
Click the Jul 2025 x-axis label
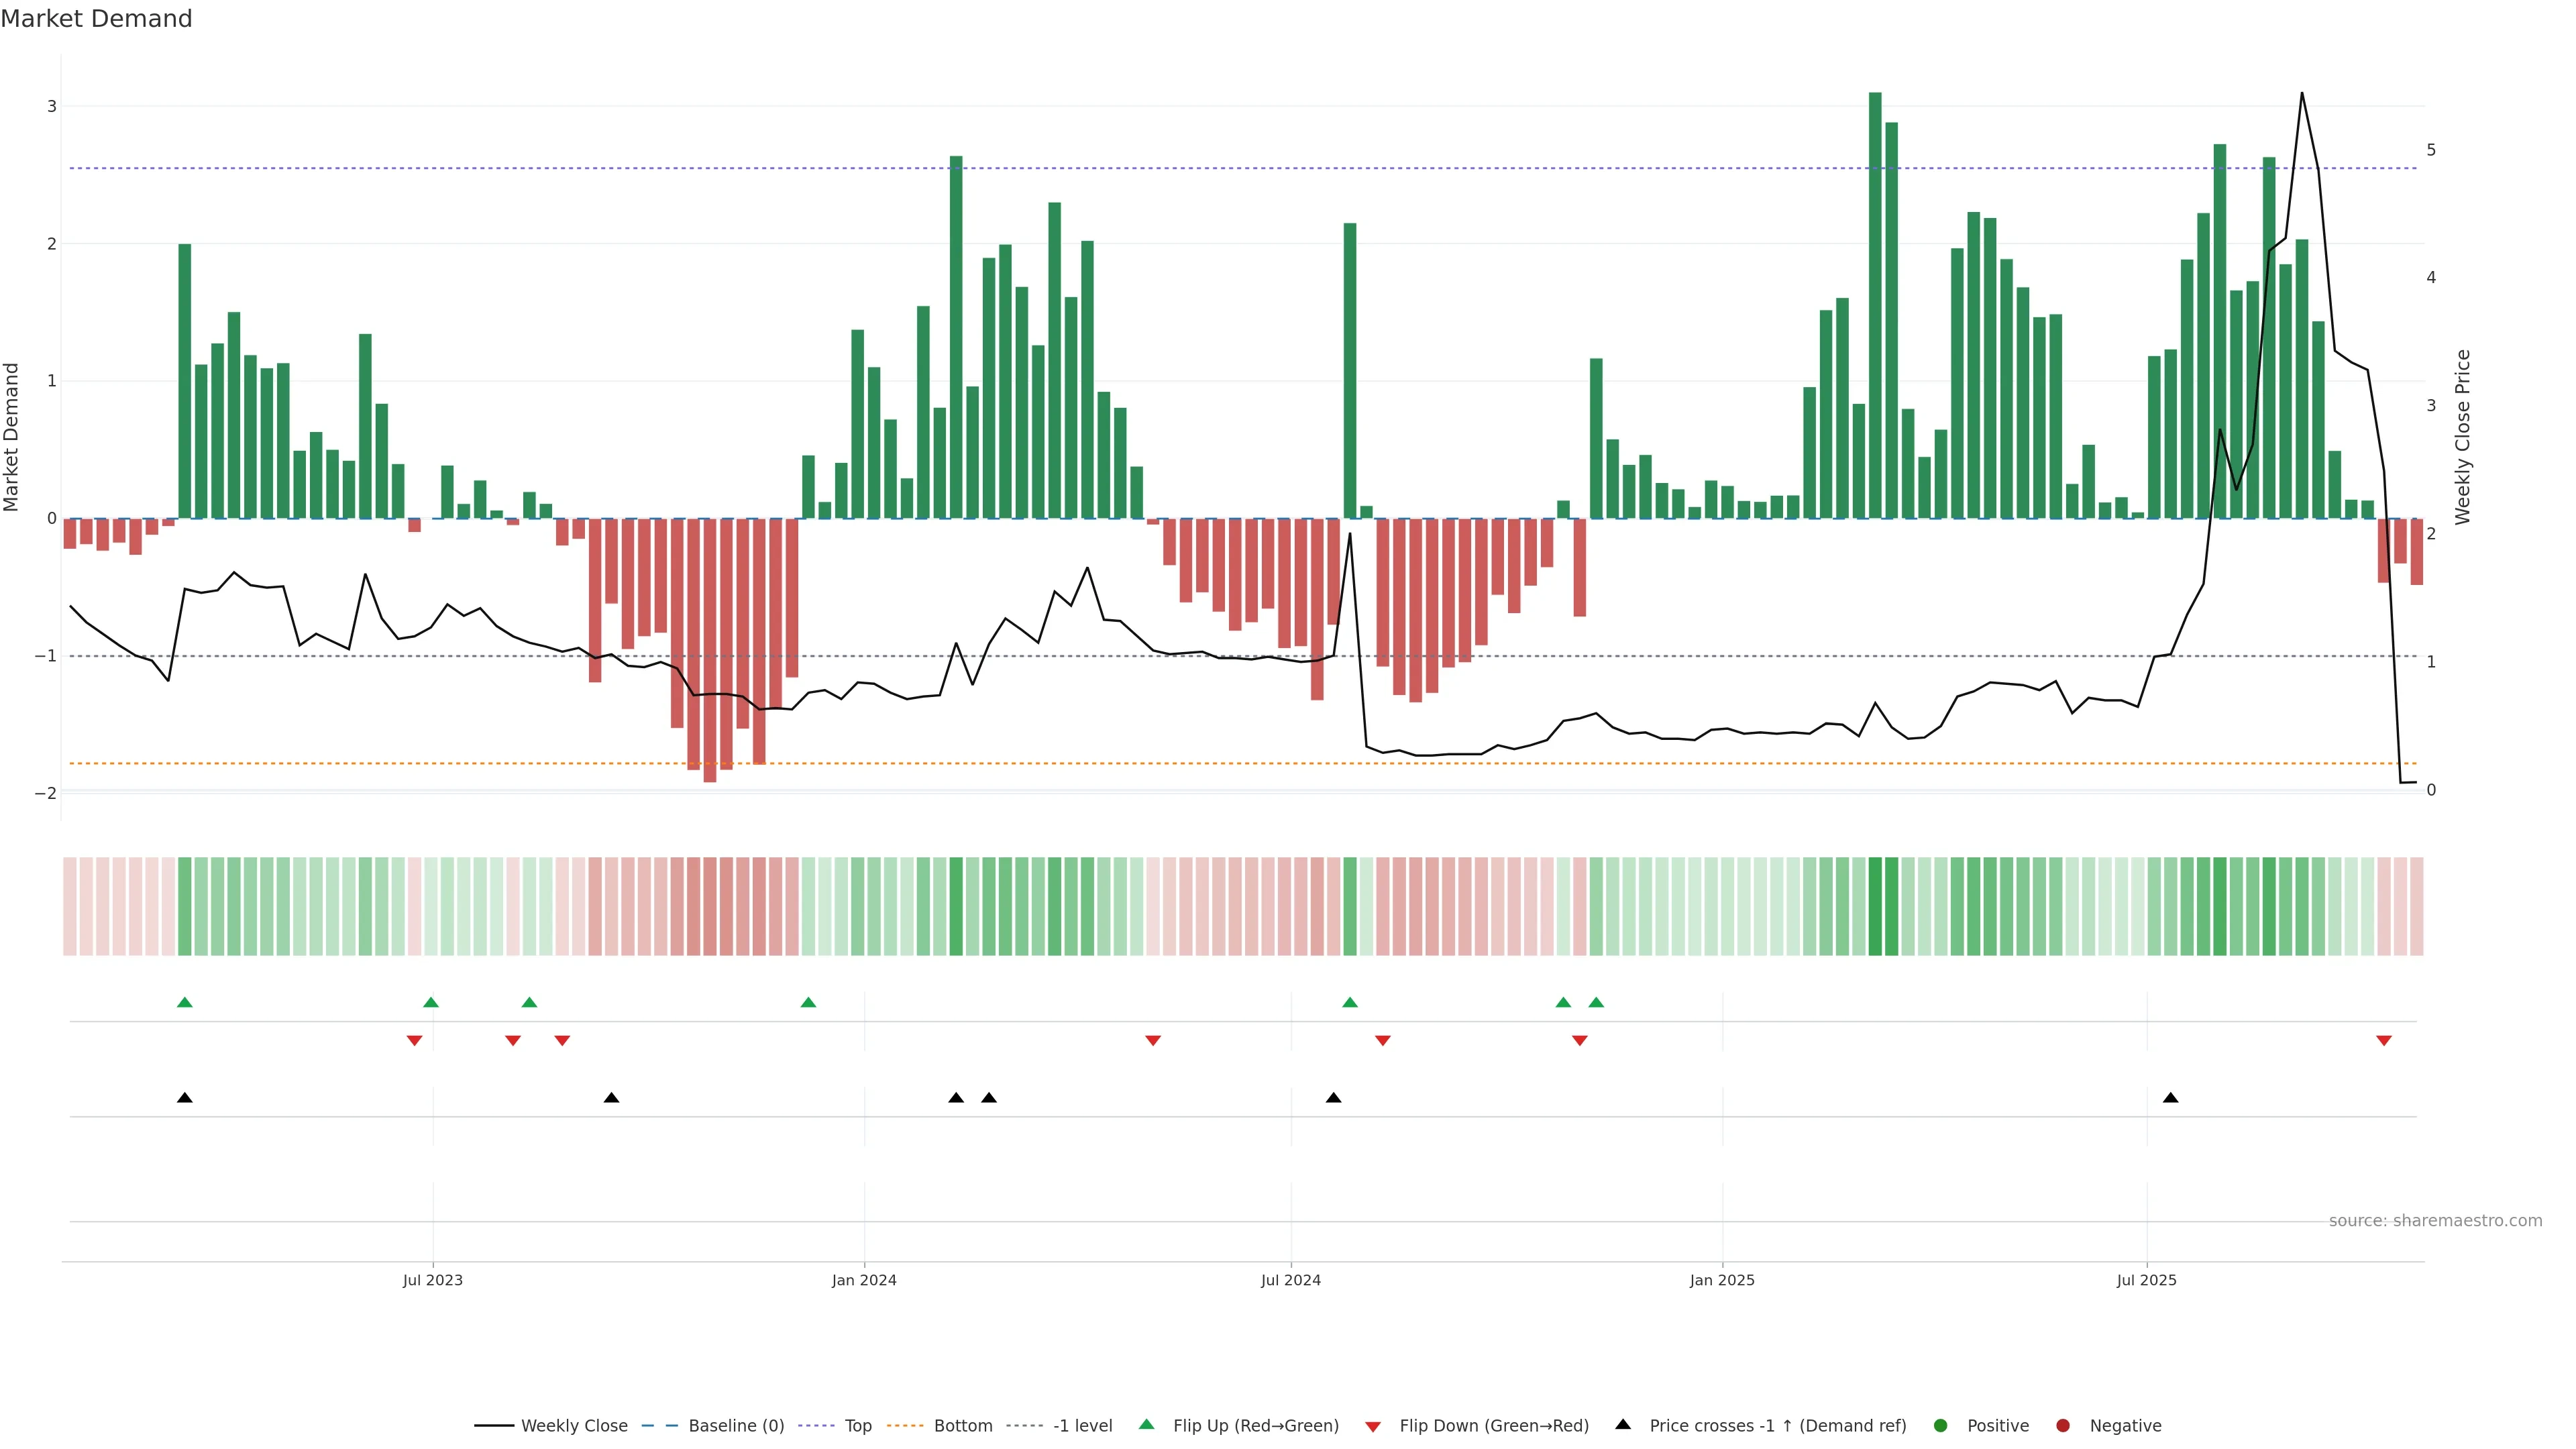tap(2146, 1280)
